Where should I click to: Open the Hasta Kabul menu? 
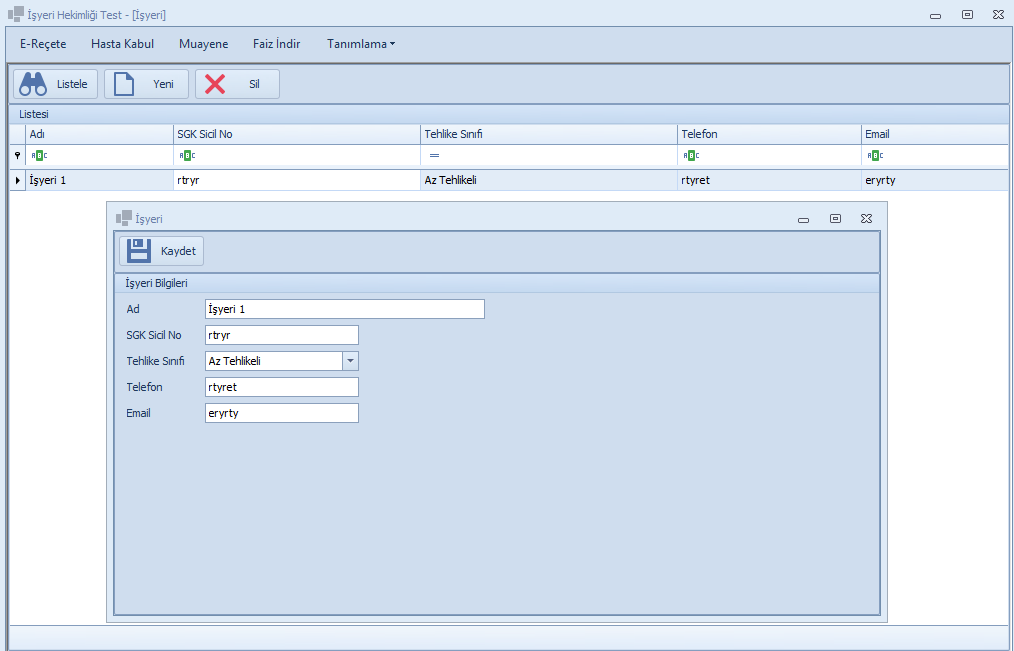coord(122,44)
